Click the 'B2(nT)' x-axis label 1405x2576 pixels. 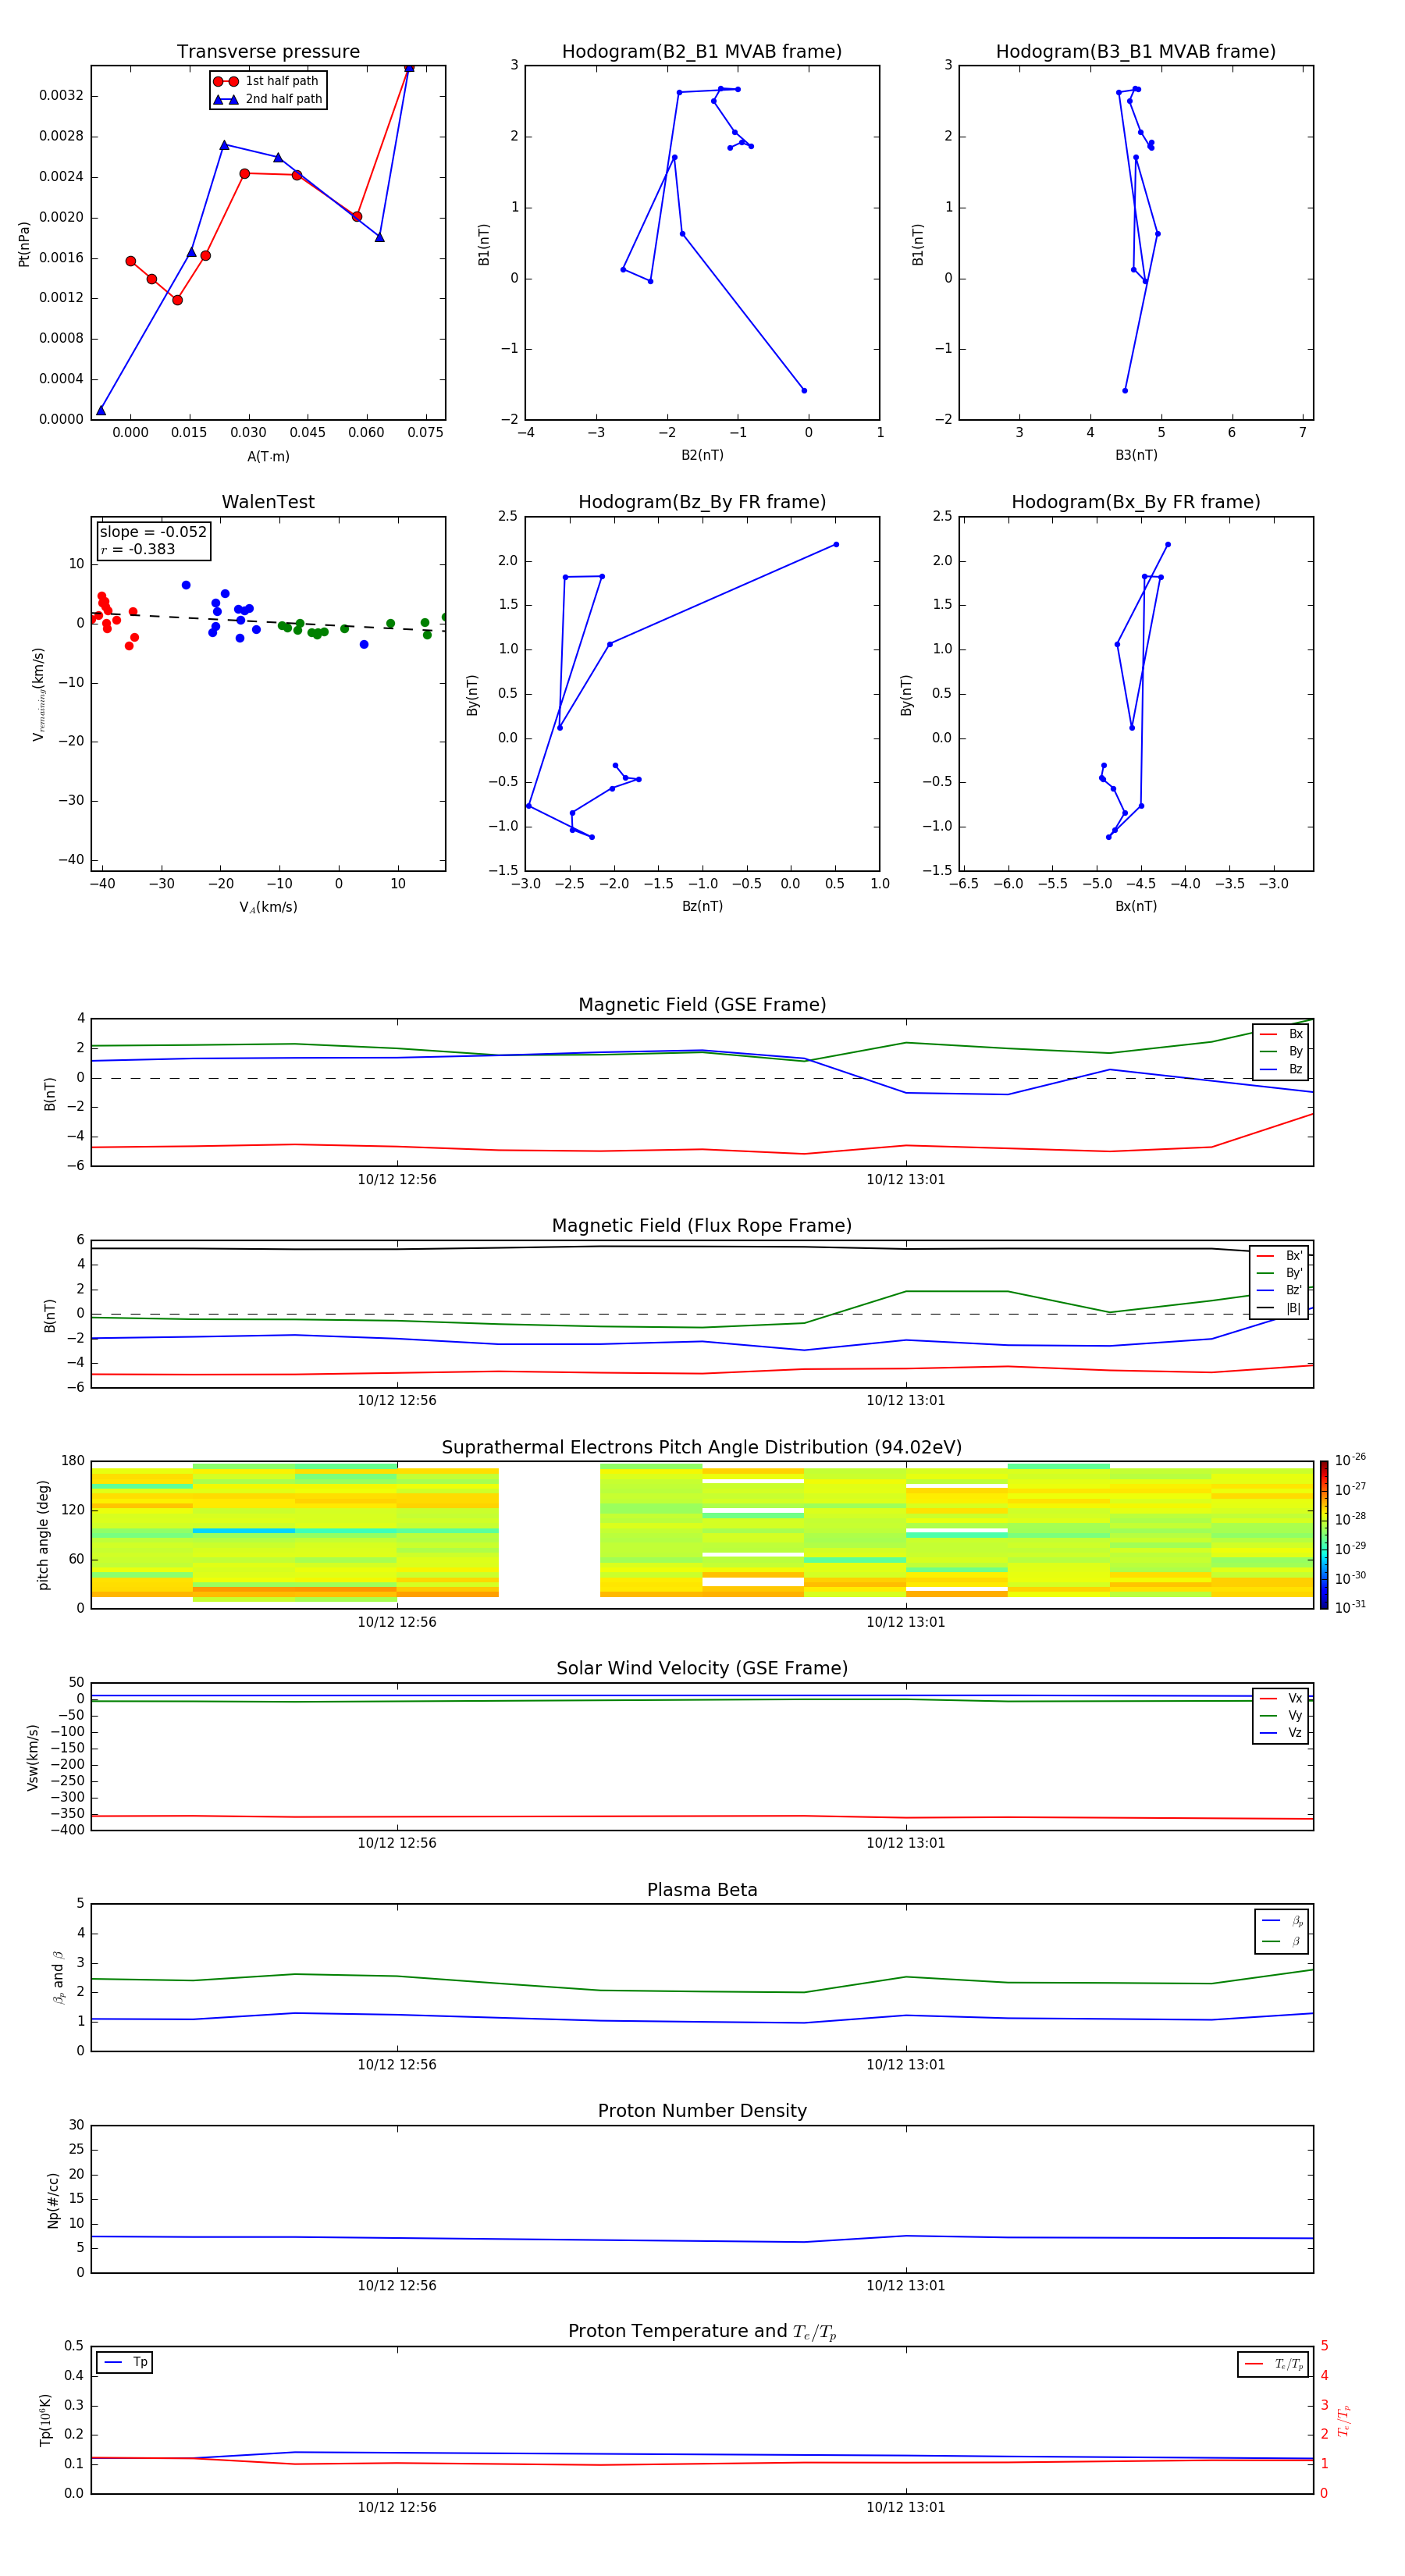[x=702, y=455]
